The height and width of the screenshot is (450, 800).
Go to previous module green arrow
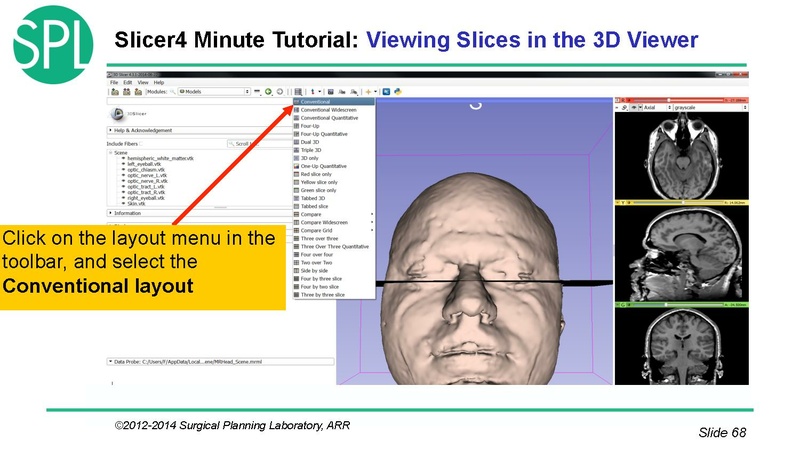click(x=268, y=92)
